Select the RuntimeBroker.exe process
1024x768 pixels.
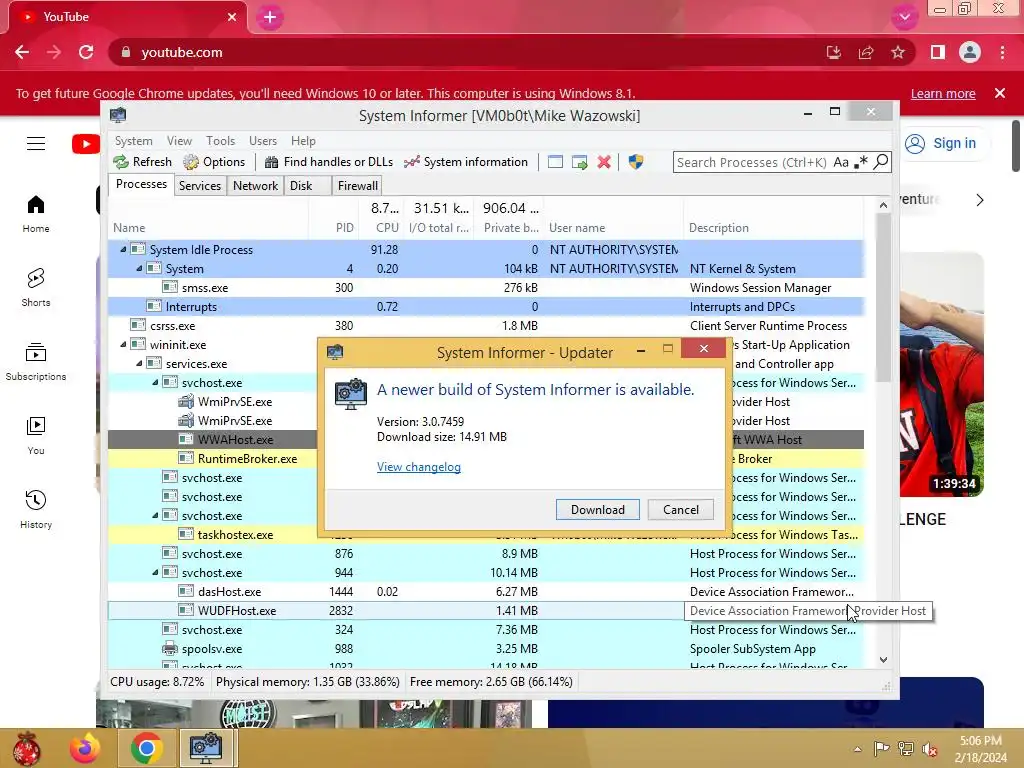click(247, 458)
